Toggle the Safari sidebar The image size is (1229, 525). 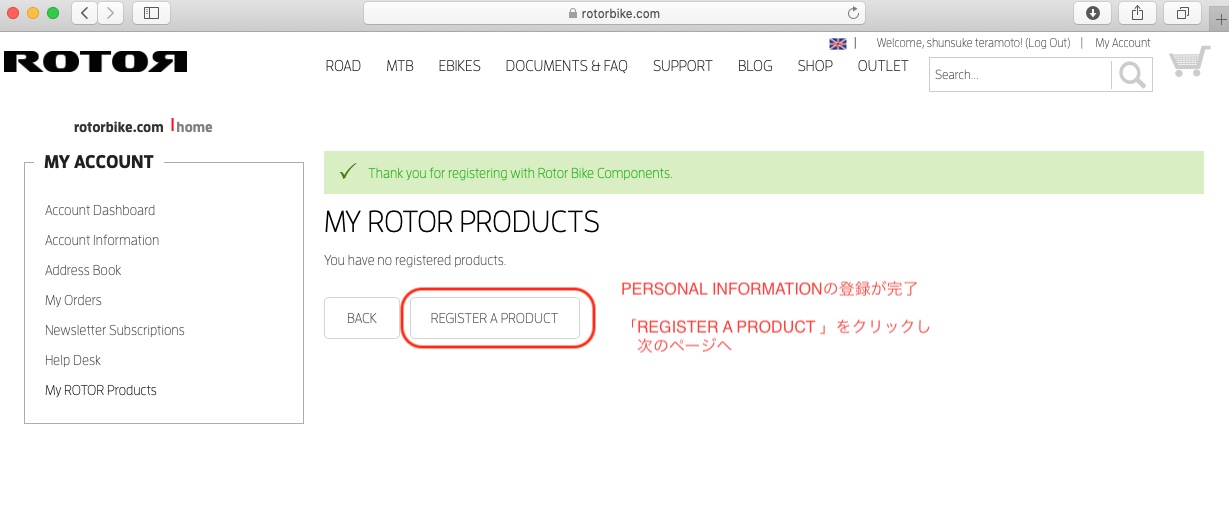(151, 13)
